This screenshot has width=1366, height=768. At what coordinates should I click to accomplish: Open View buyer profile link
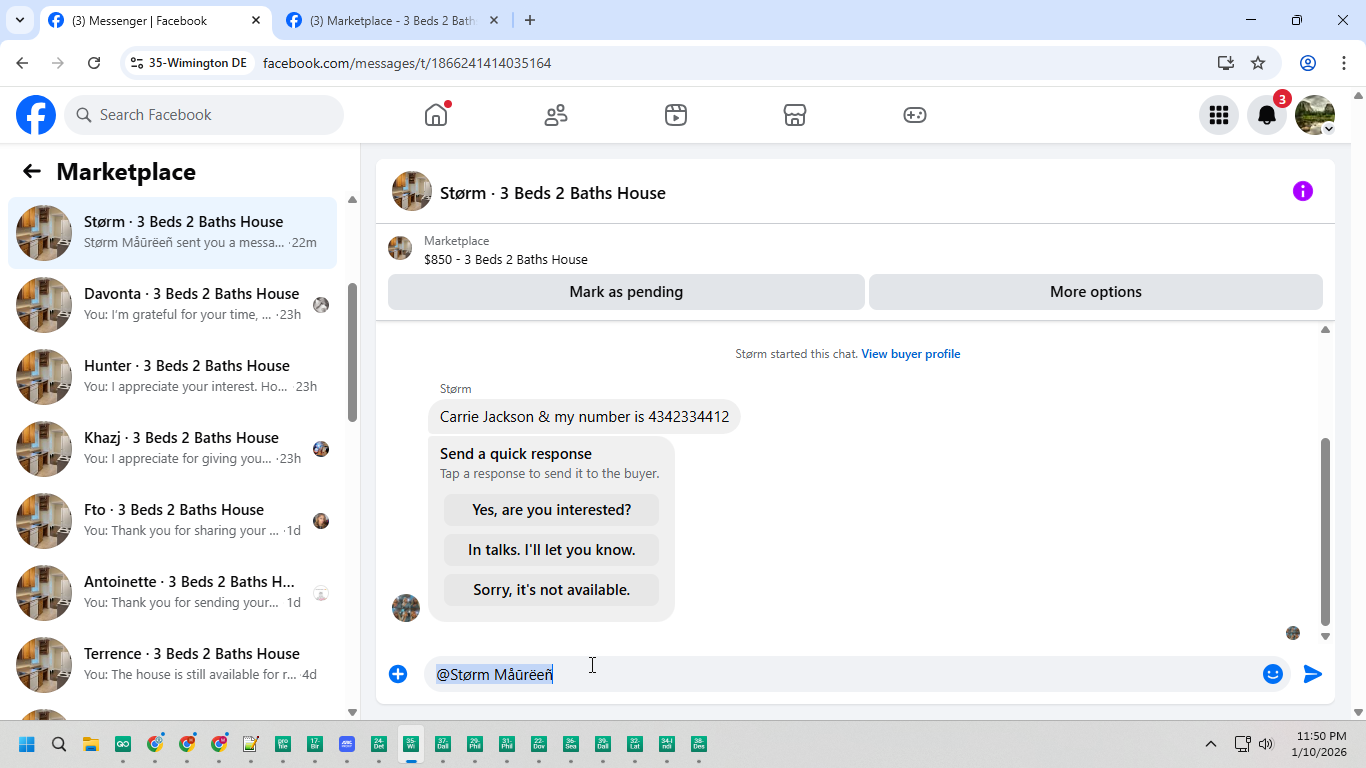[x=911, y=354]
